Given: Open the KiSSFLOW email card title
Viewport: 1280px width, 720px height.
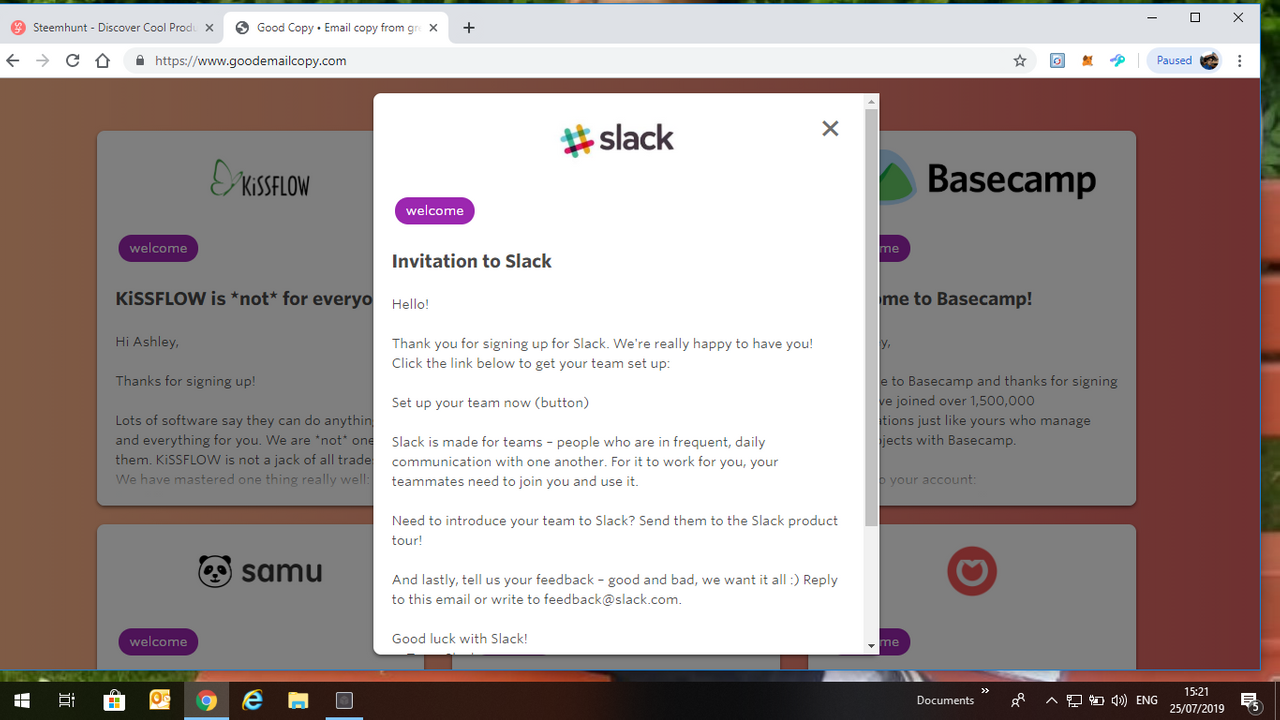Looking at the screenshot, I should 244,298.
